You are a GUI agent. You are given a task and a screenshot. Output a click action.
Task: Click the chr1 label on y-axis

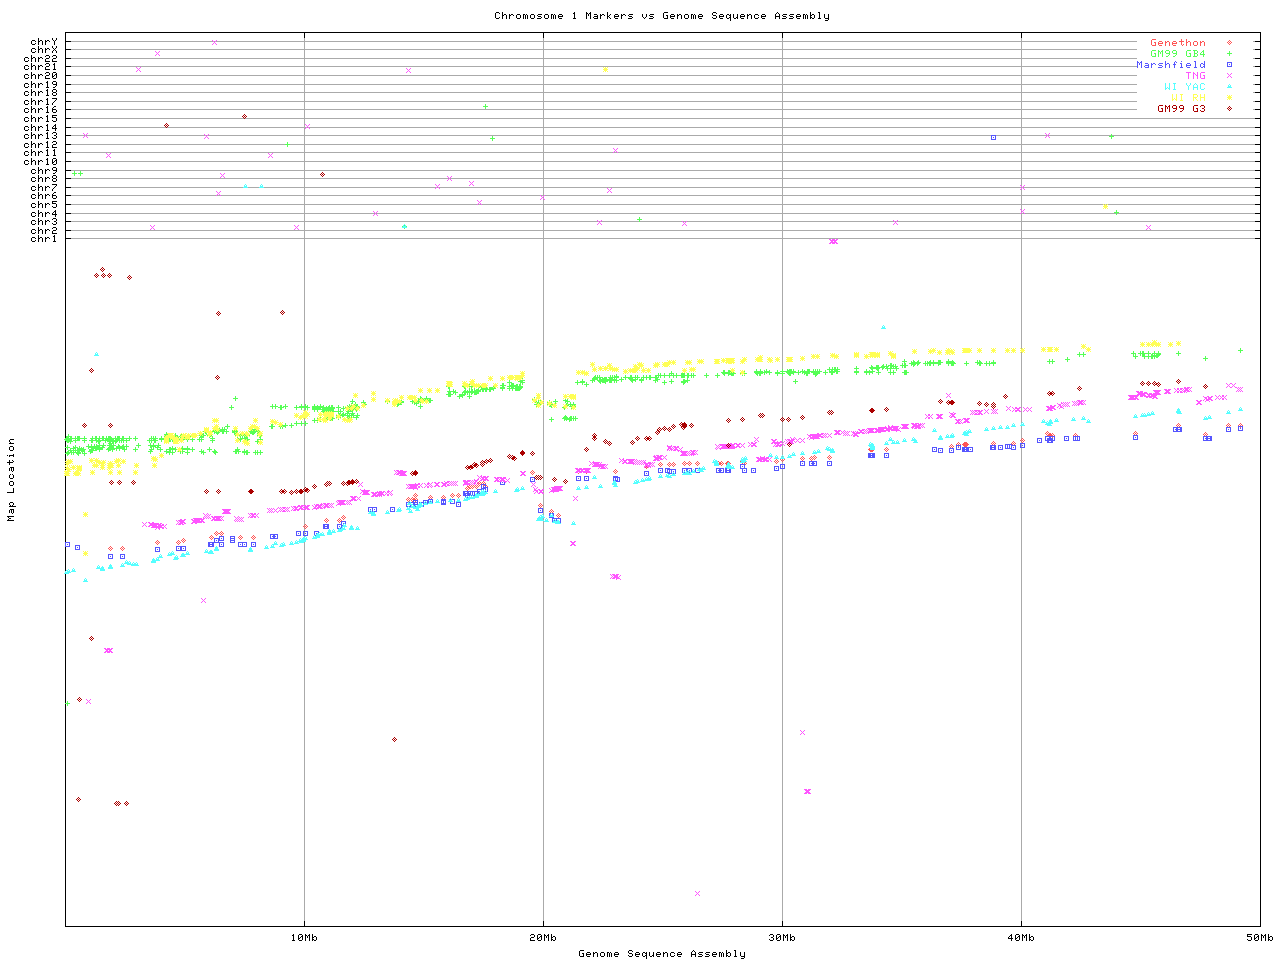(43, 238)
